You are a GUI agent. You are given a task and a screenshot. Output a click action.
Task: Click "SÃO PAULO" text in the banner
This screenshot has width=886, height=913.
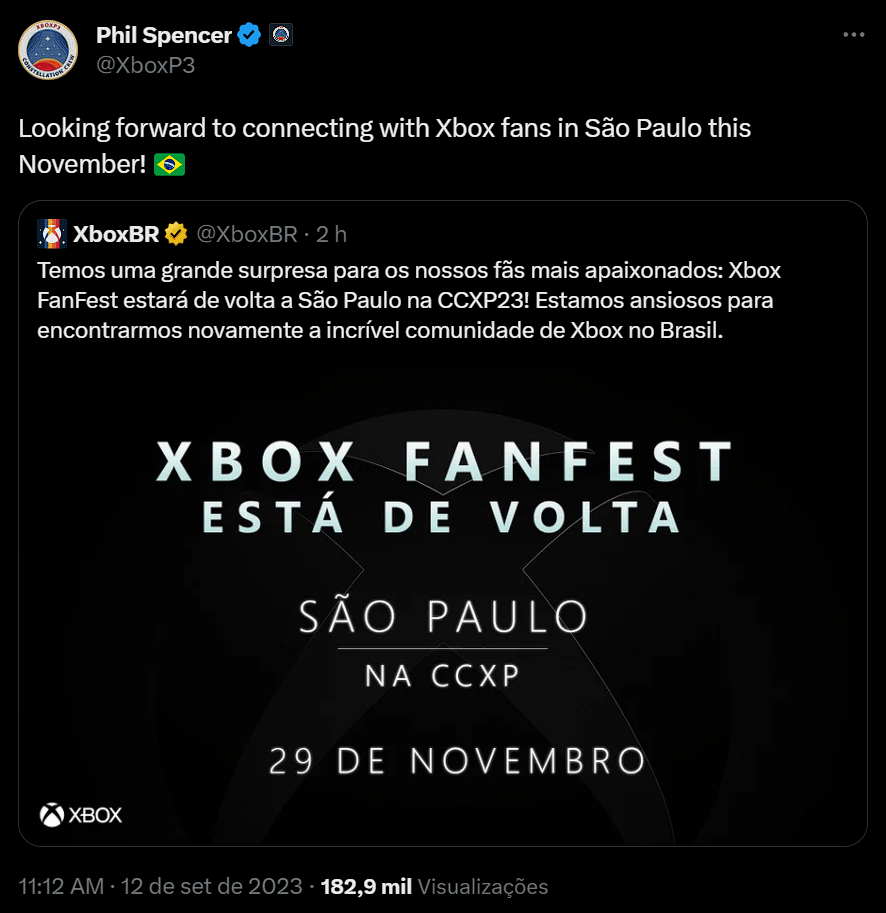click(x=443, y=616)
